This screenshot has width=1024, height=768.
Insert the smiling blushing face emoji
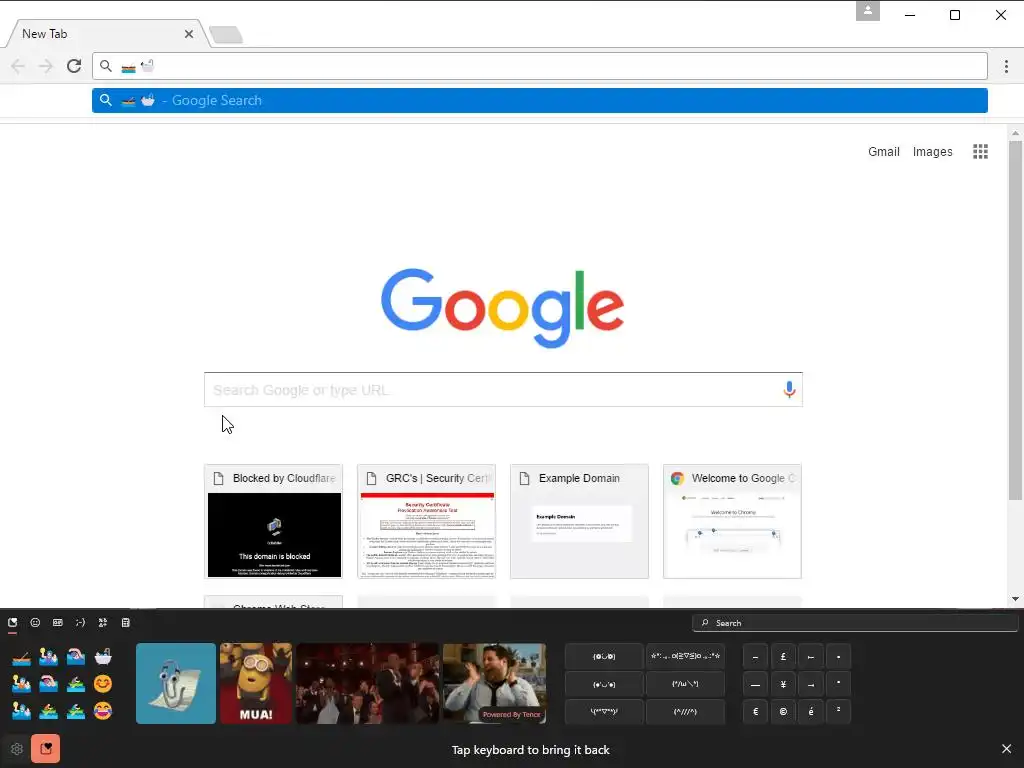pos(103,684)
